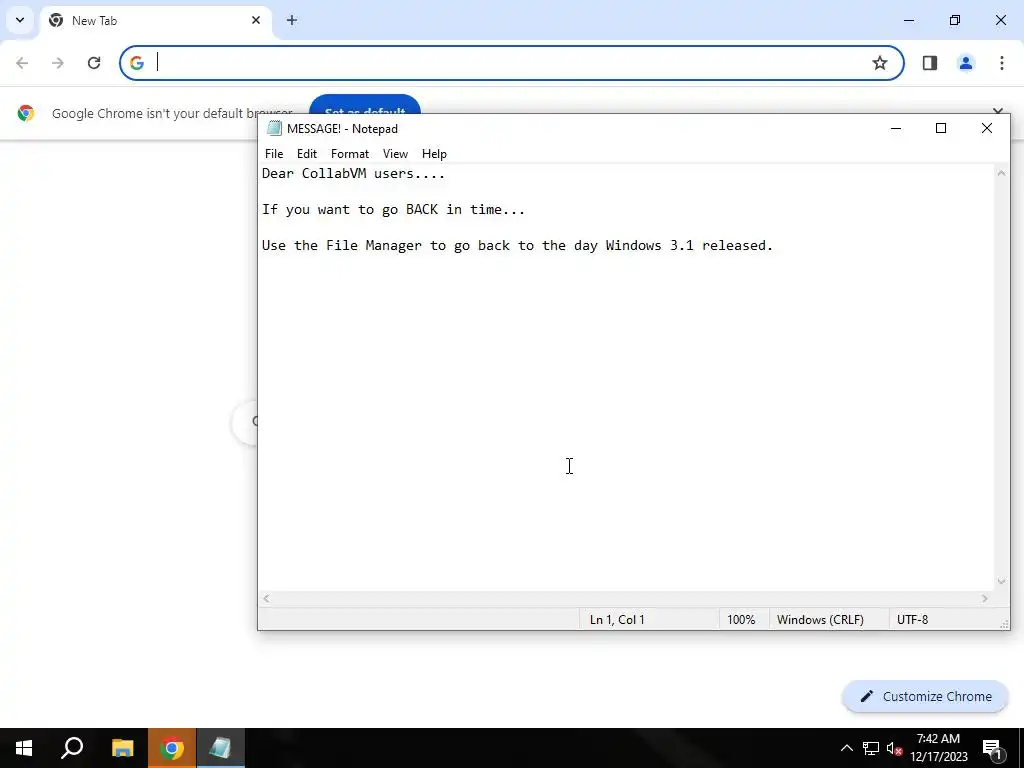Click Notepad vertical scrollbar up arrow
This screenshot has height=768, width=1024.
[x=1001, y=173]
